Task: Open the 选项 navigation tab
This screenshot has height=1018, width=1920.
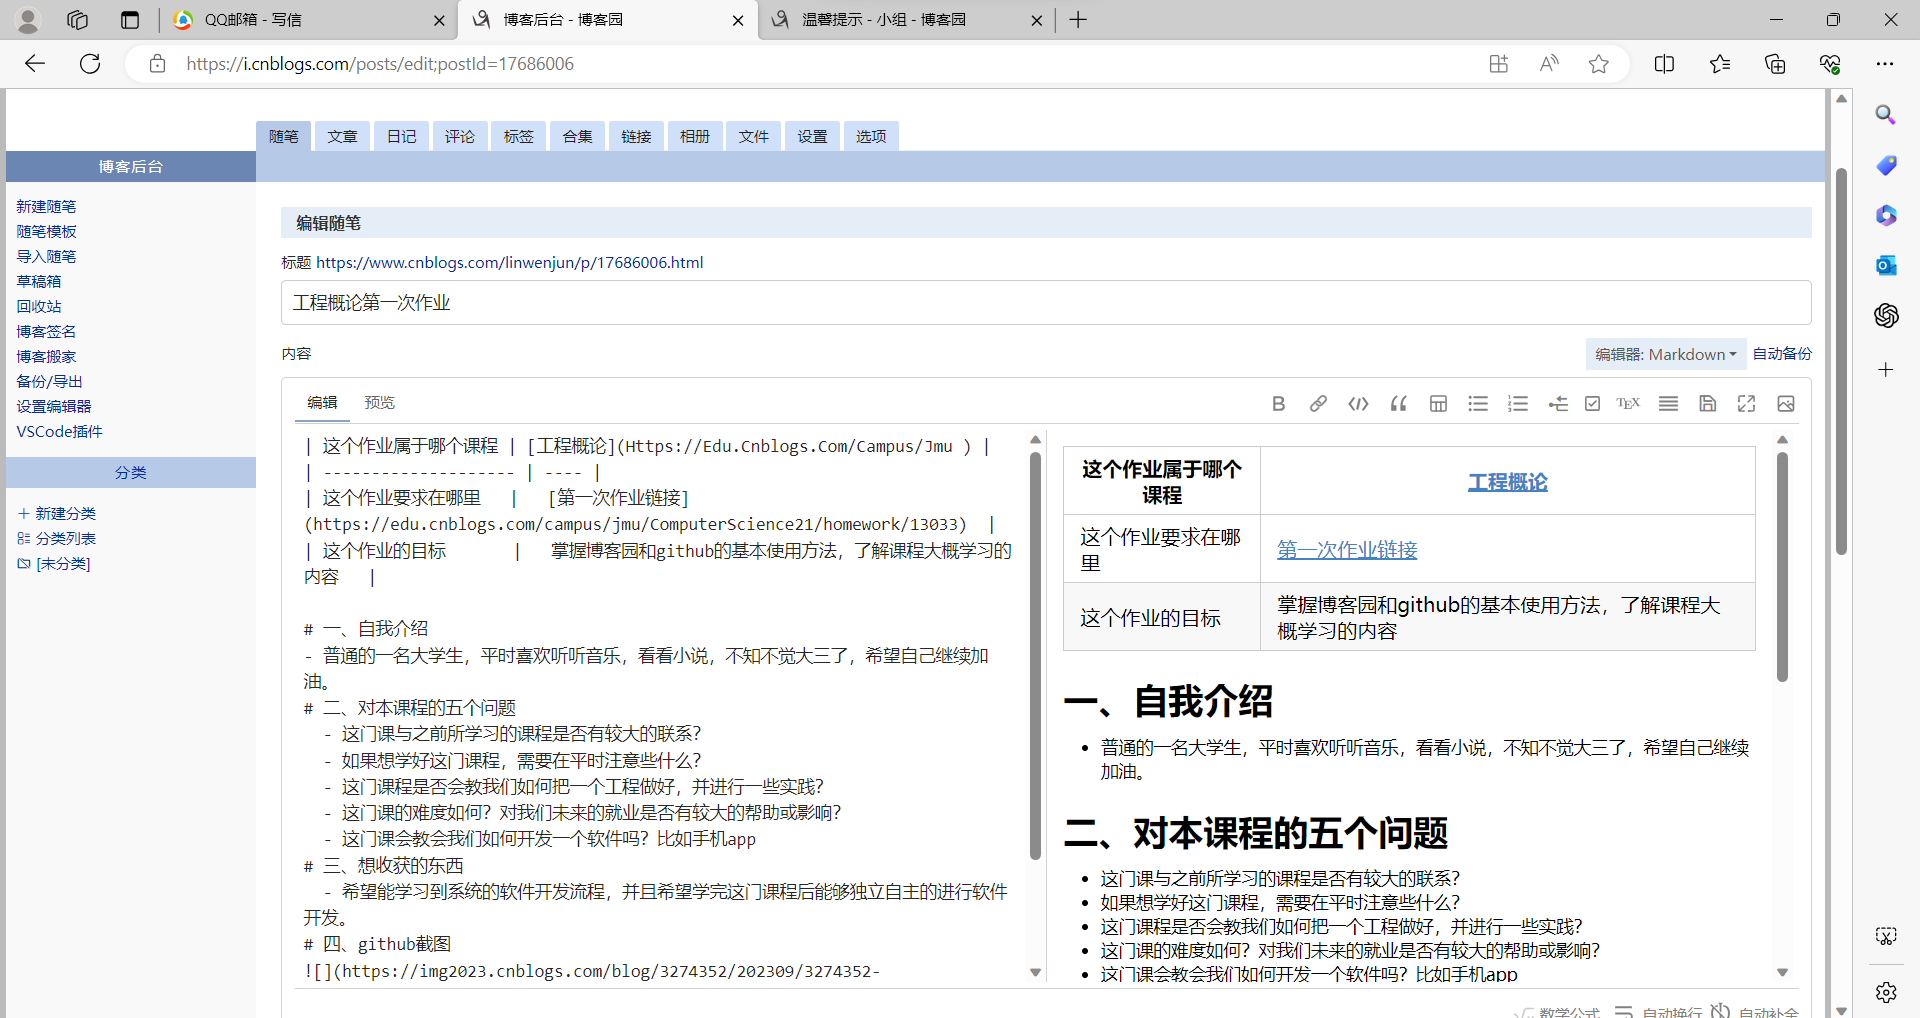Action: (871, 136)
